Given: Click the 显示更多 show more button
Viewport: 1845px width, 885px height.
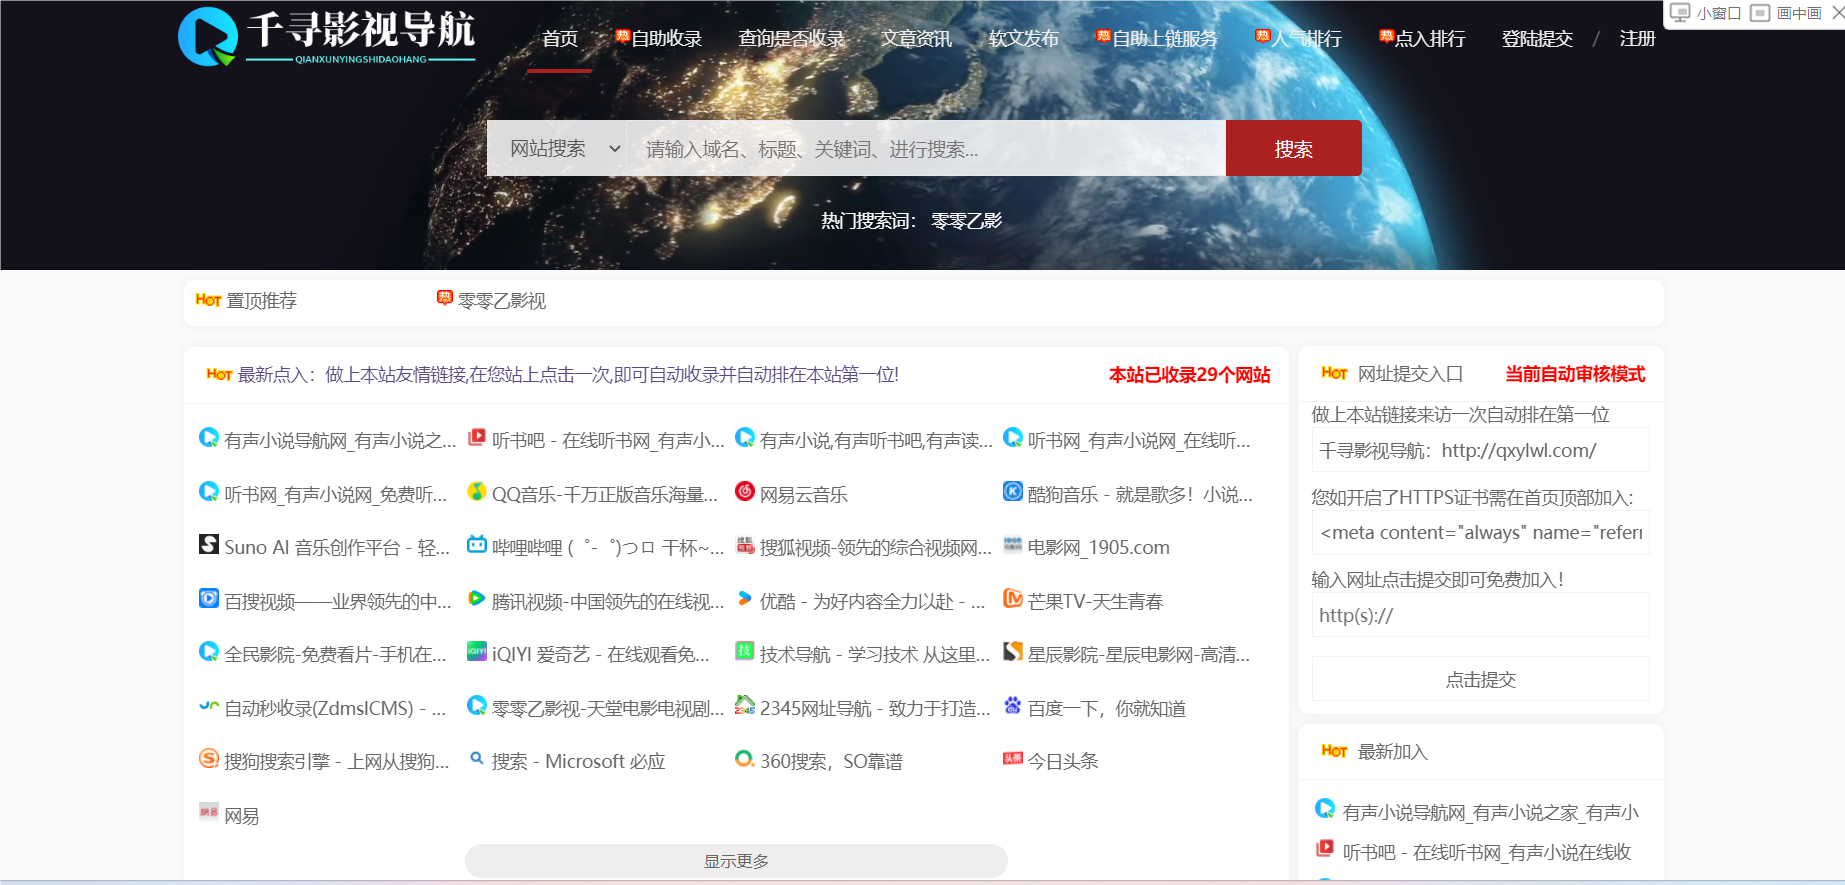Looking at the screenshot, I should (736, 861).
